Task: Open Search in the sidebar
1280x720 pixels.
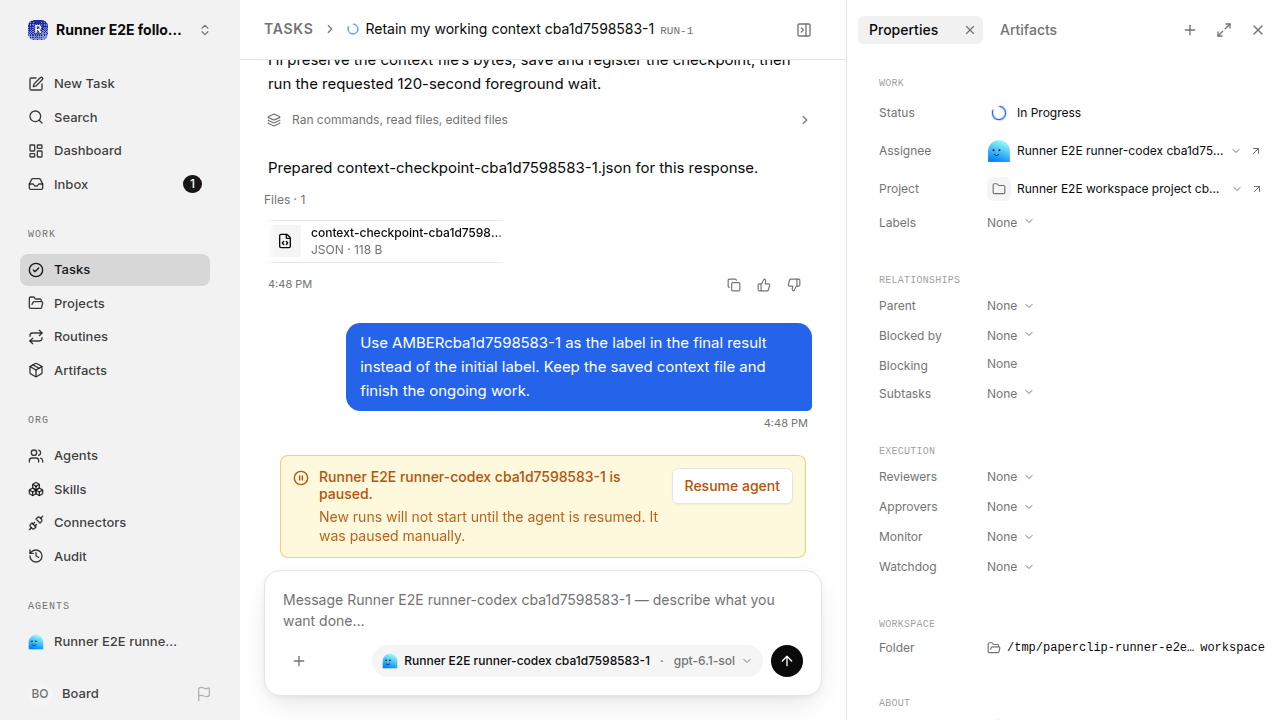Action: [115, 117]
